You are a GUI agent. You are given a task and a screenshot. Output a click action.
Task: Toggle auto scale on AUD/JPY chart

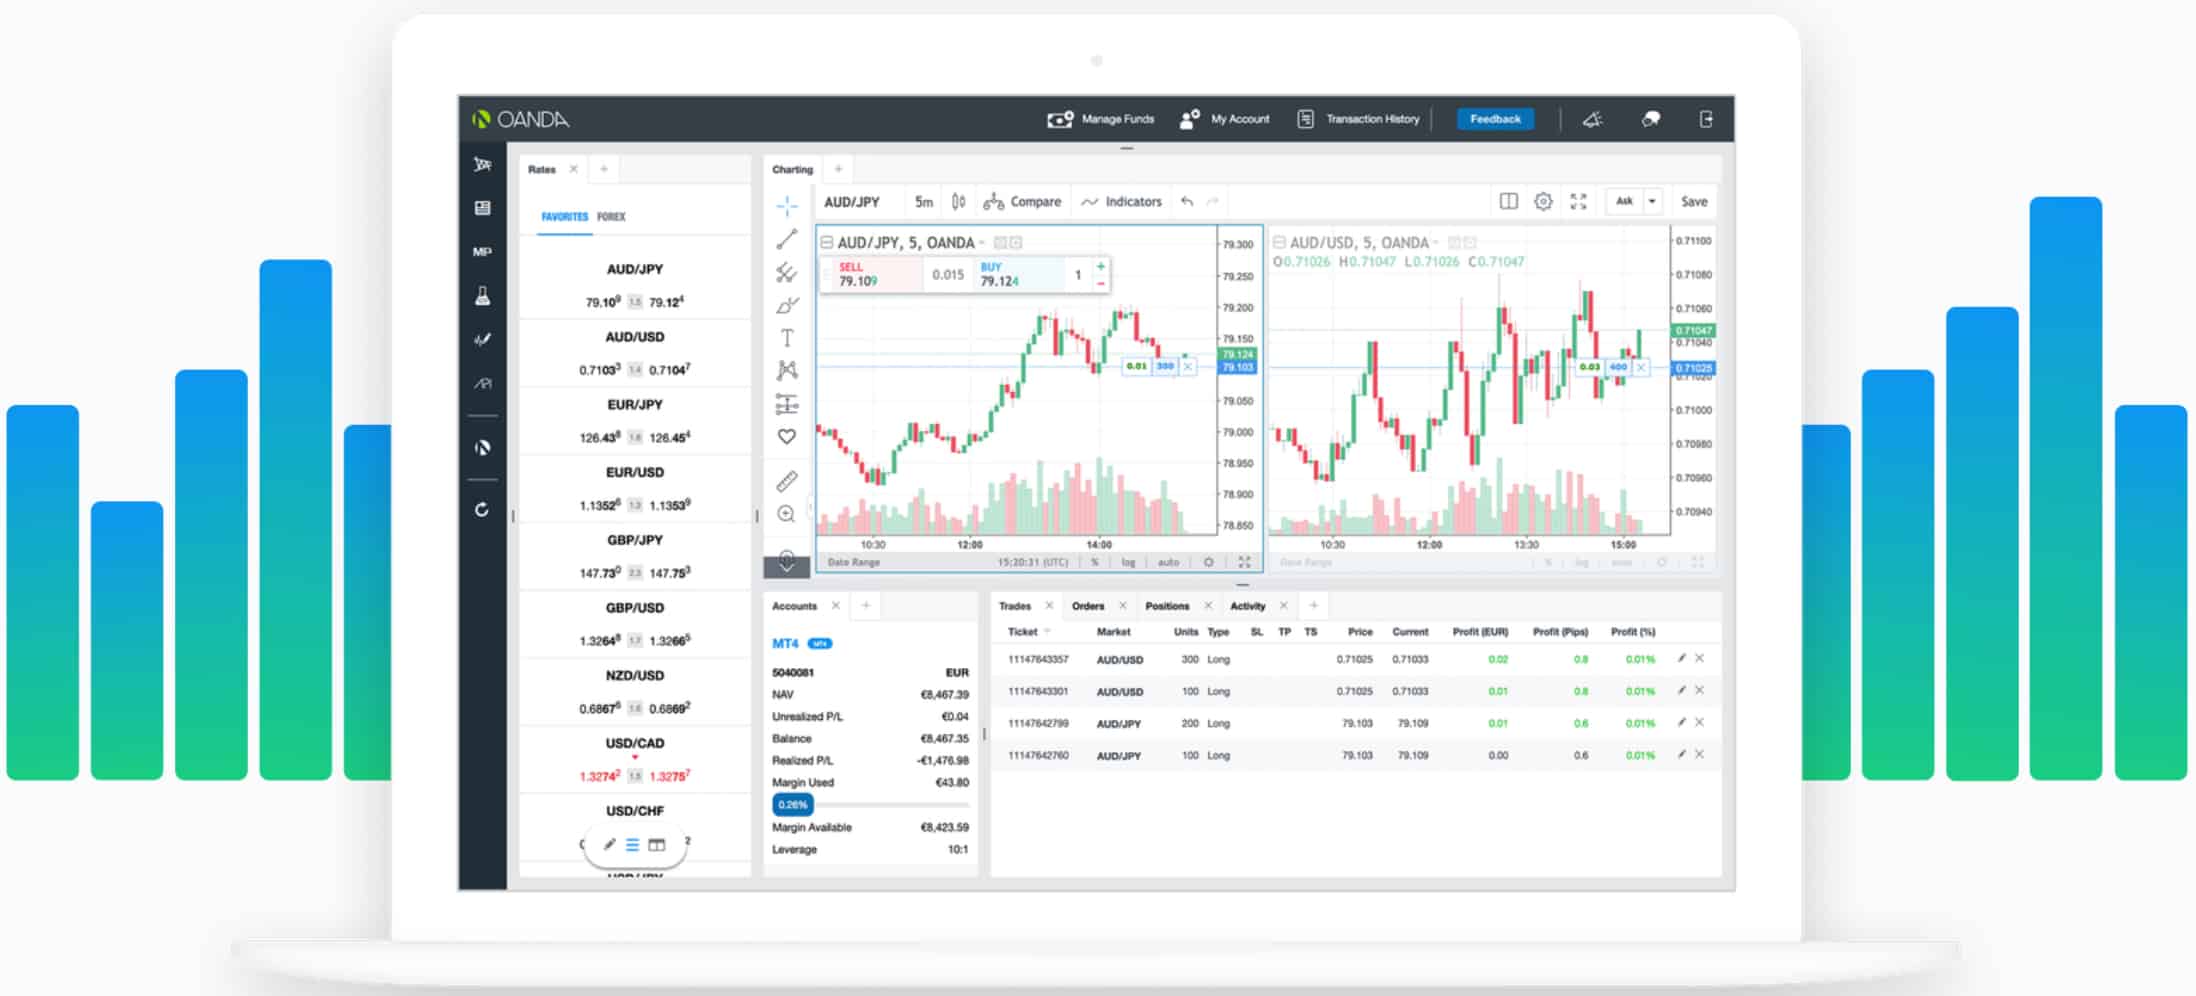1168,563
